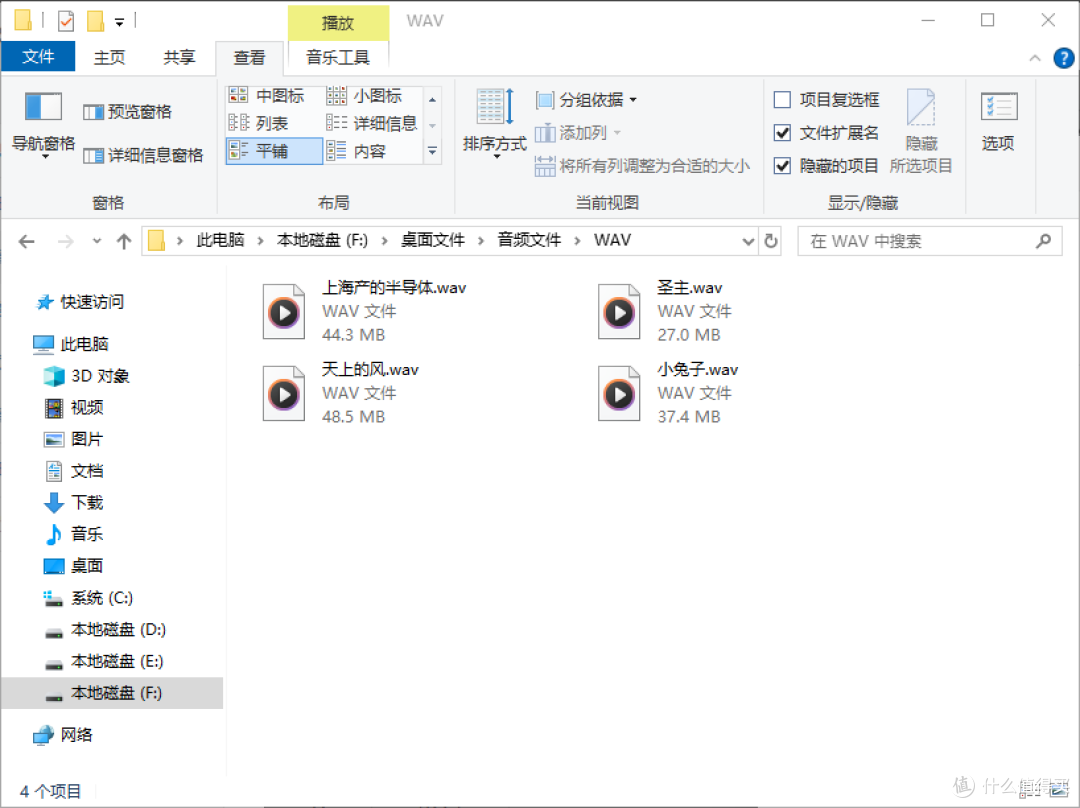The width and height of the screenshot is (1080, 808).
Task: Toggle the Details pane (详细信息窗格)
Action: 143,156
